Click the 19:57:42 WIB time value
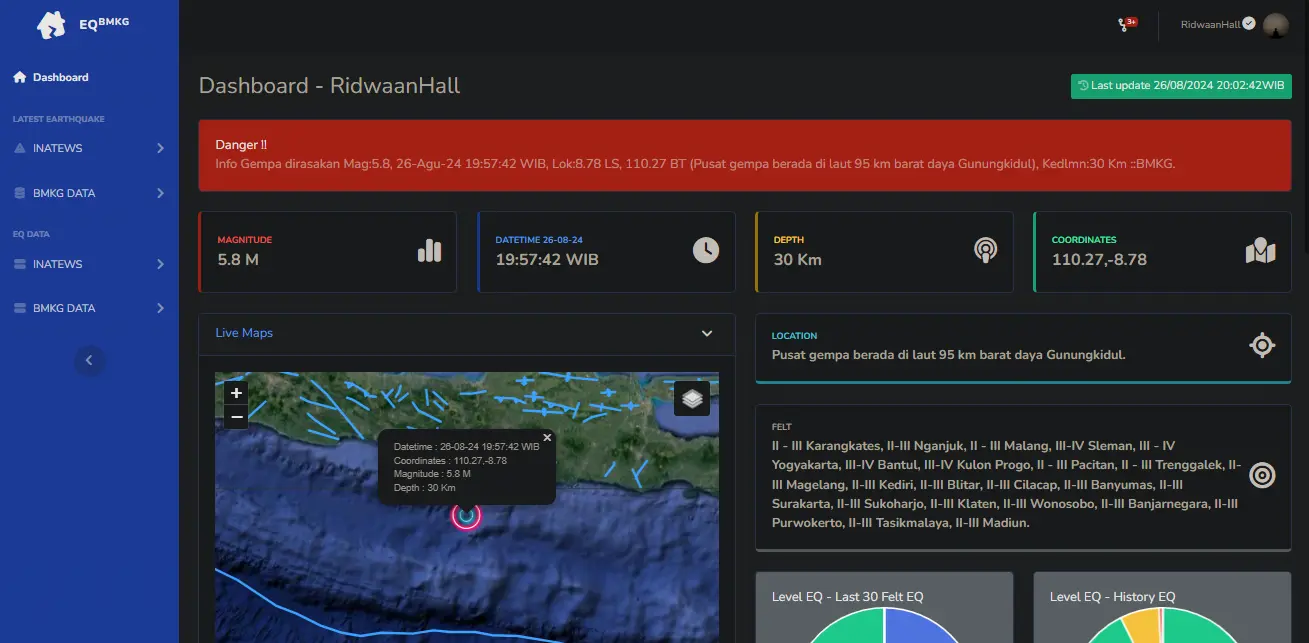Screen dimensions: 1309x643 (547, 260)
